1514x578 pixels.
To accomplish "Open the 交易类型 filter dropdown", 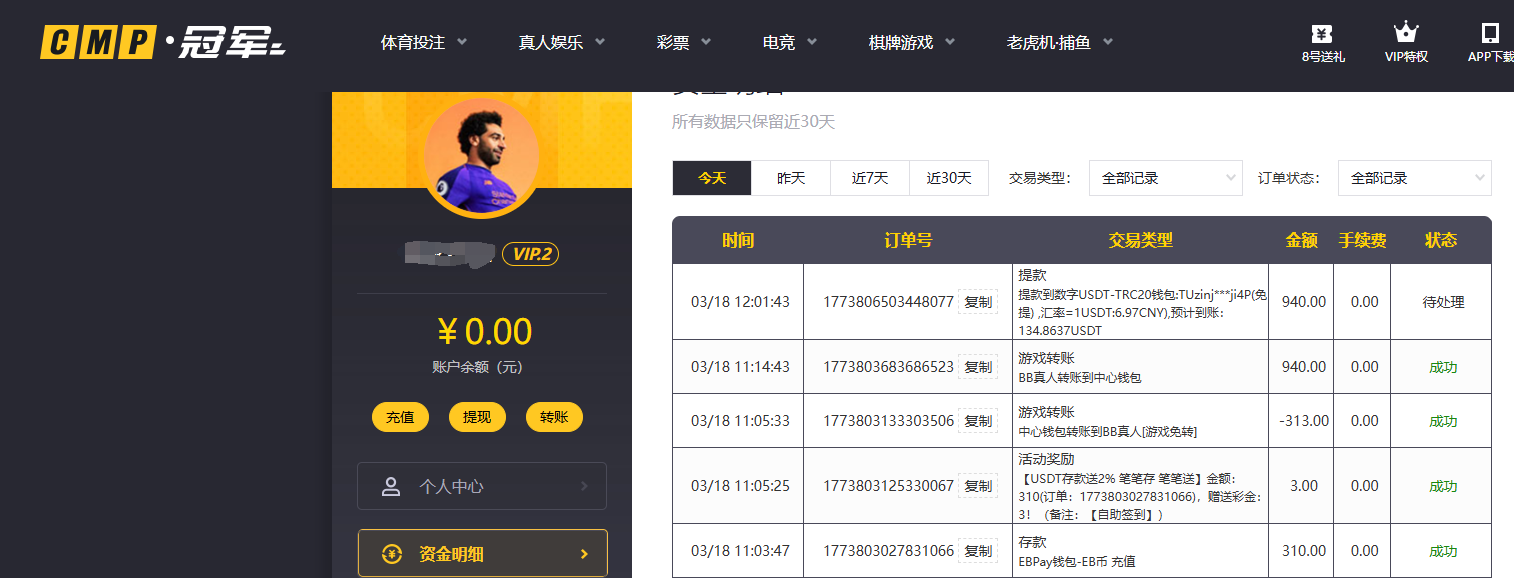I will point(1165,177).
